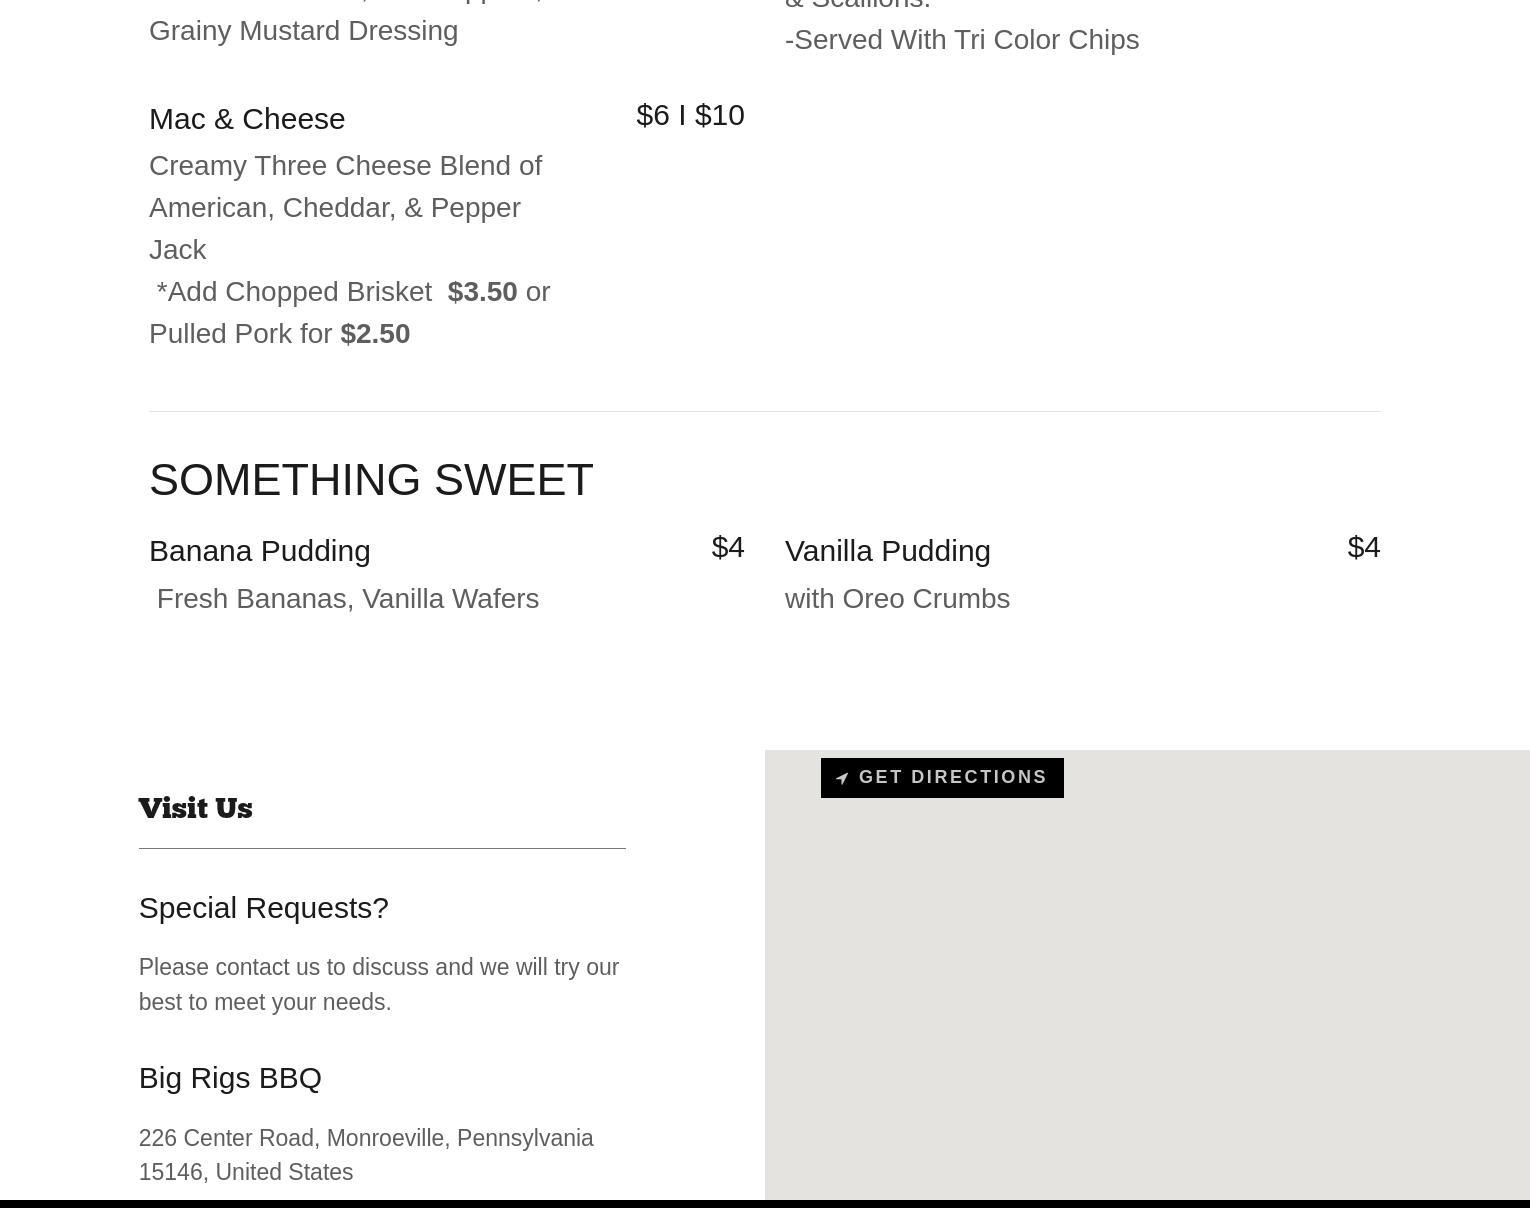Click the Get Directions navigation arrow icon
The image size is (1530, 1208).
tap(842, 778)
